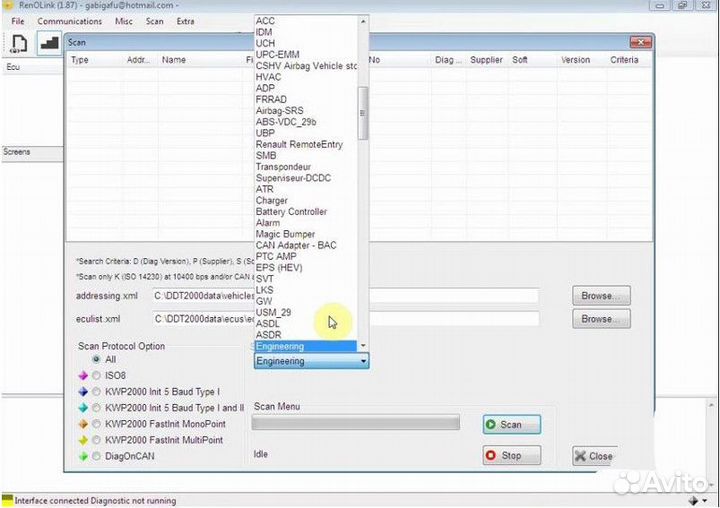Click teal diamond icon beside Type I and II
The height and width of the screenshot is (508, 720).
coord(83,408)
